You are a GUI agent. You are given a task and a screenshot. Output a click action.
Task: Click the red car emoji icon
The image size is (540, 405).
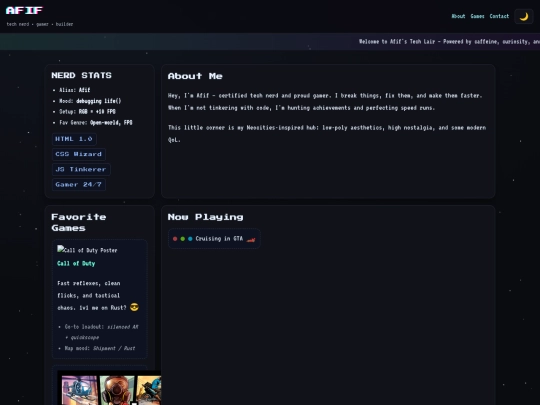(251, 239)
